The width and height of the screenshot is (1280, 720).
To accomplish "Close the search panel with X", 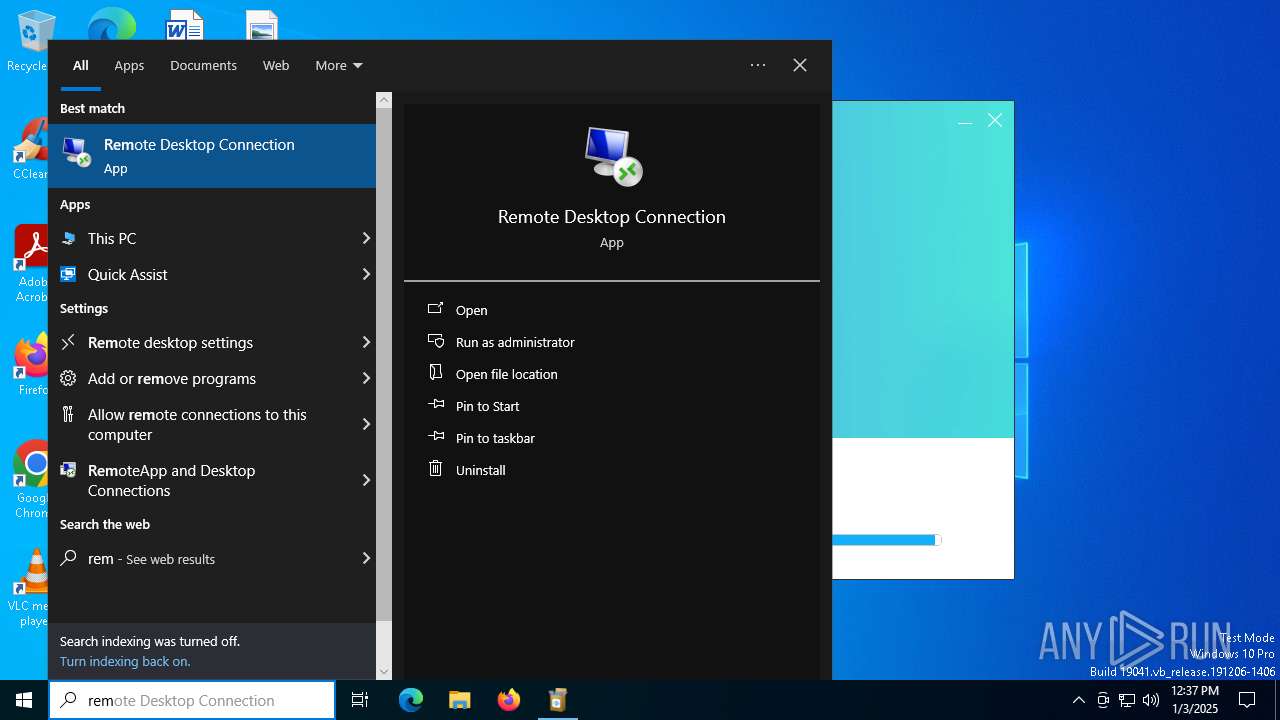I will point(800,65).
